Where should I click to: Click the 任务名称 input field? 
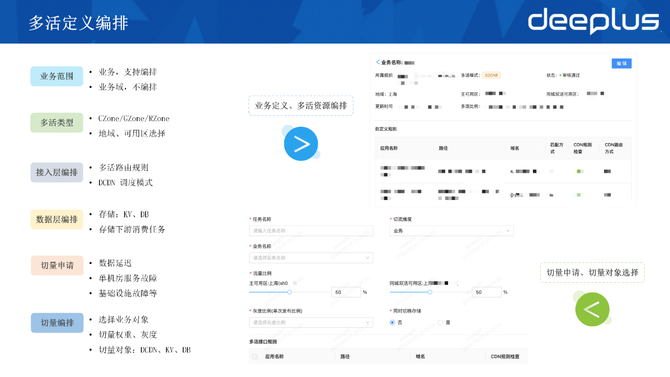point(311,231)
